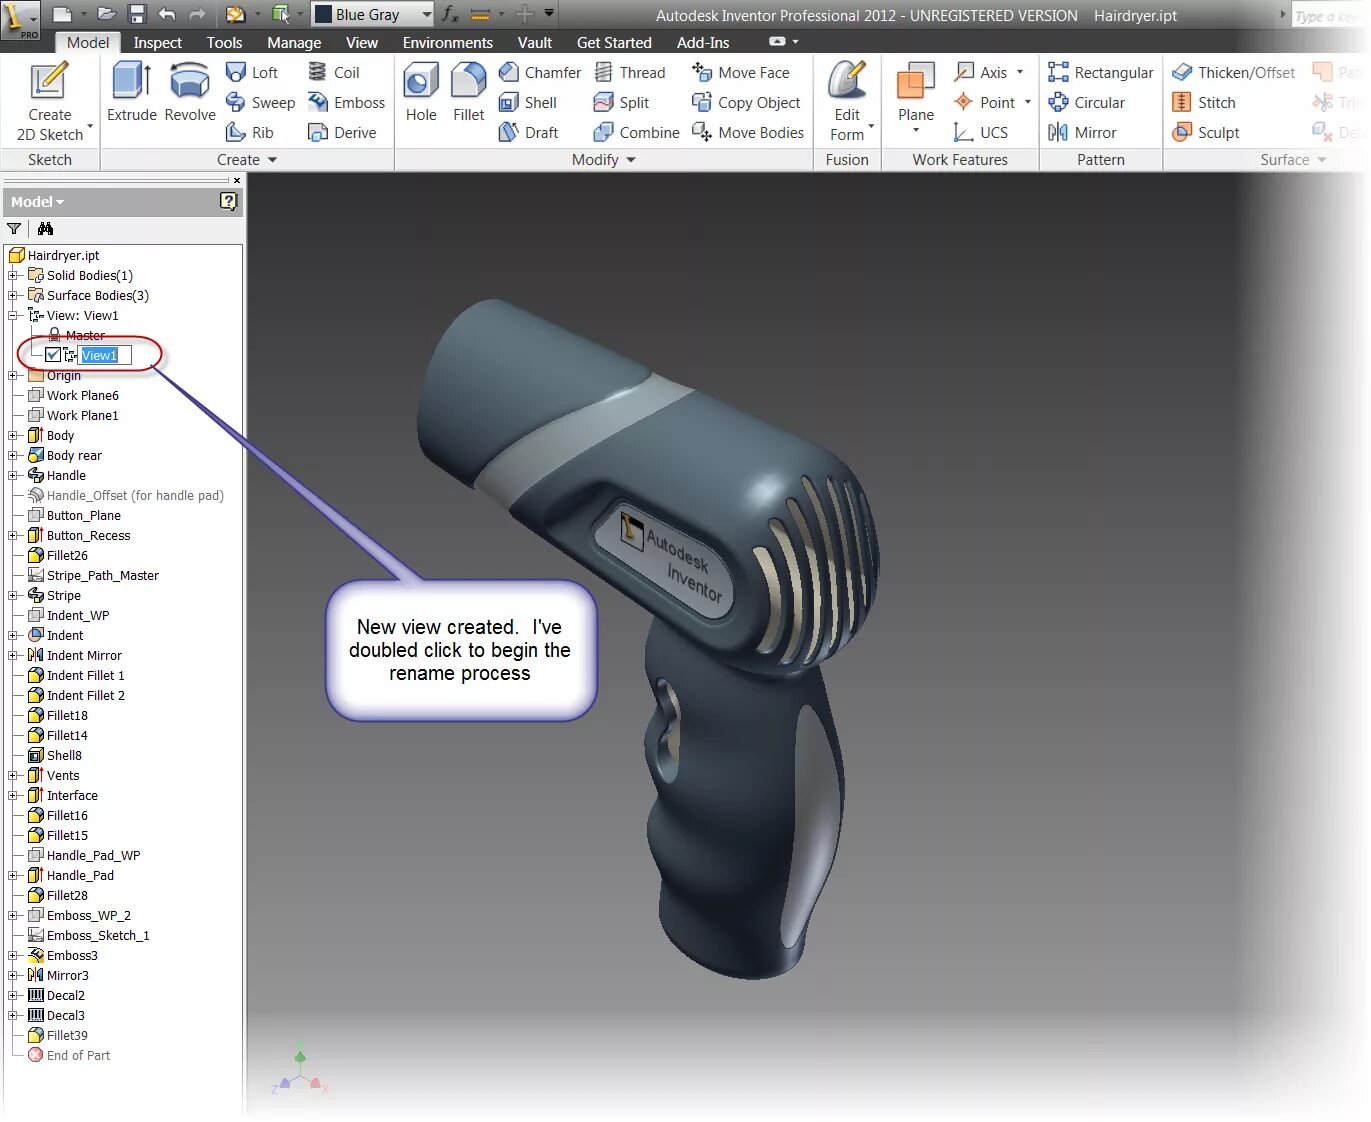Viewport: 1371px width, 1122px height.
Task: Click the Derive tool
Action: 342,132
